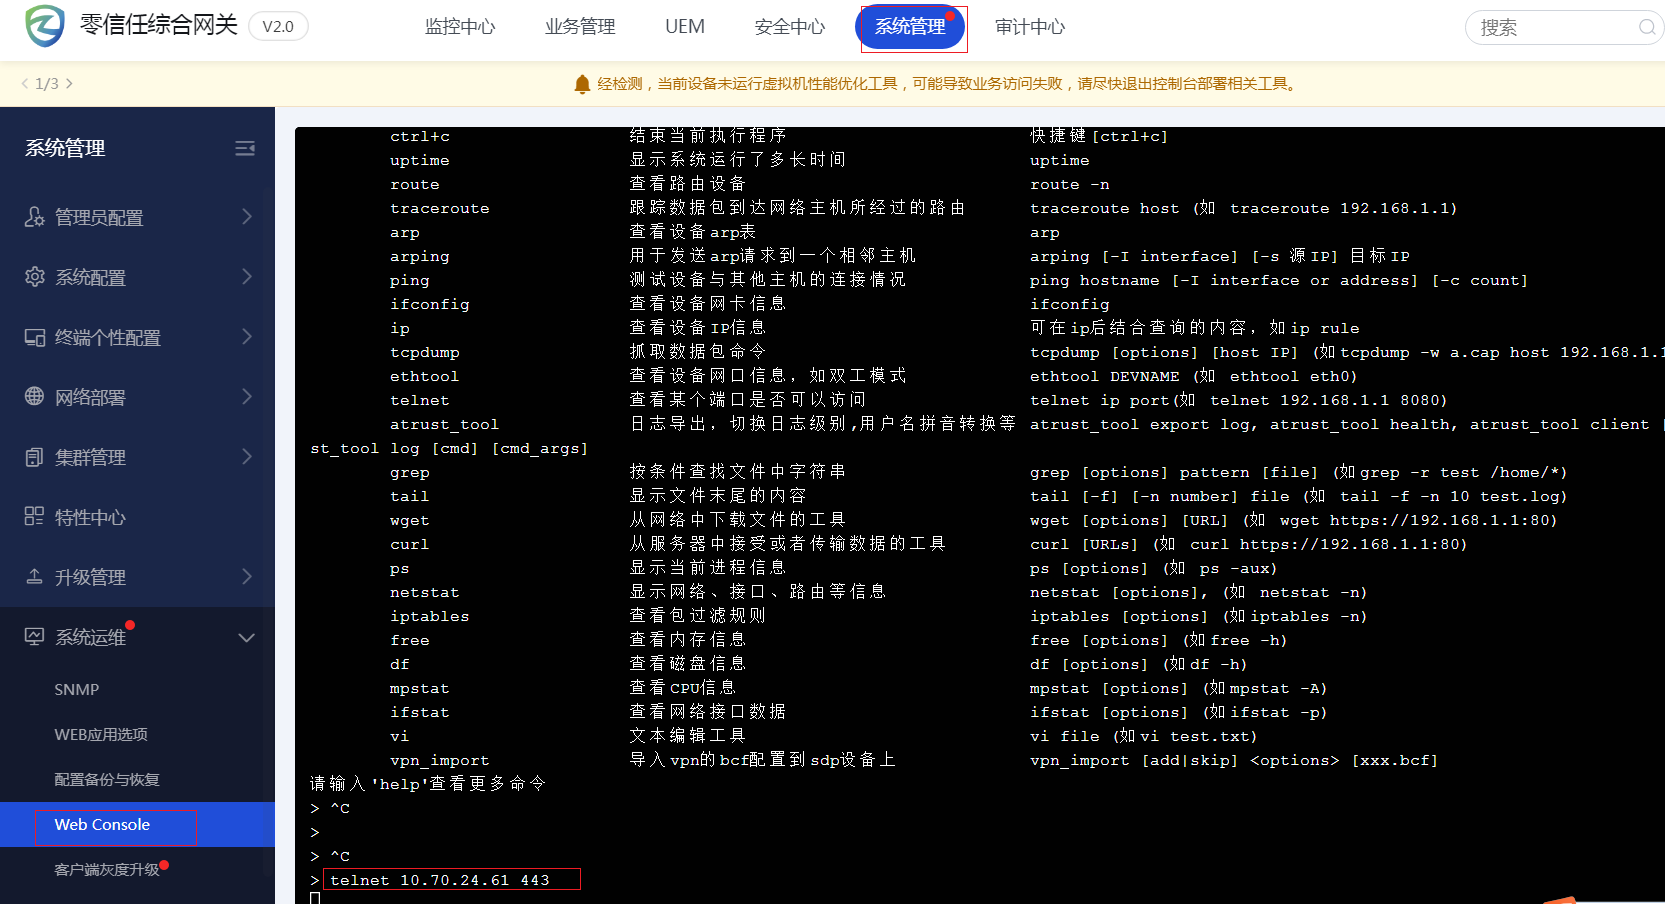The width and height of the screenshot is (1665, 904).
Task: Click the search magnifier icon
Action: pyautogui.click(x=1645, y=28)
